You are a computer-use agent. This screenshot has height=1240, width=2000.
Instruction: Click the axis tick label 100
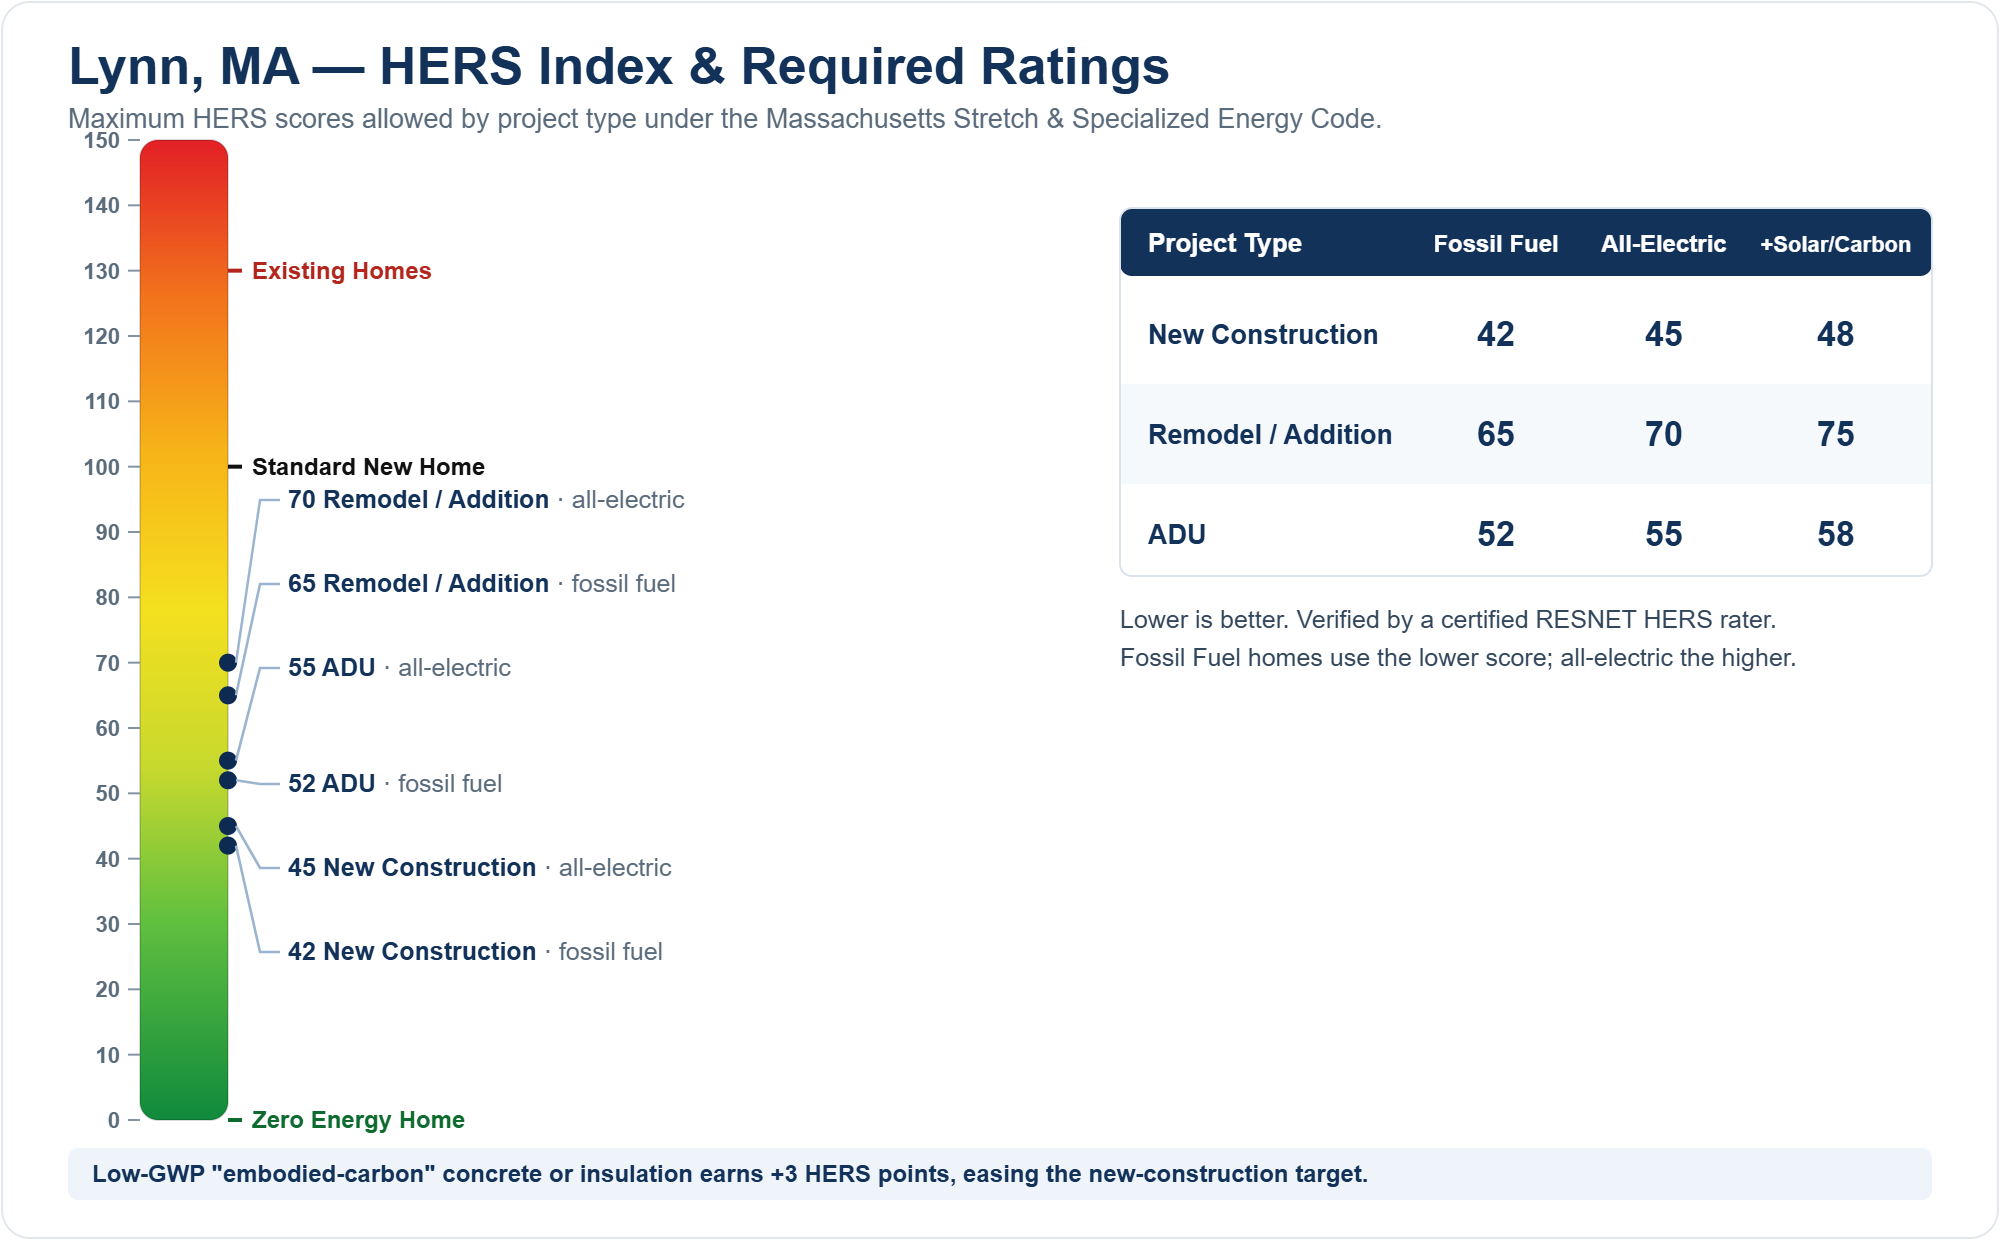(102, 467)
